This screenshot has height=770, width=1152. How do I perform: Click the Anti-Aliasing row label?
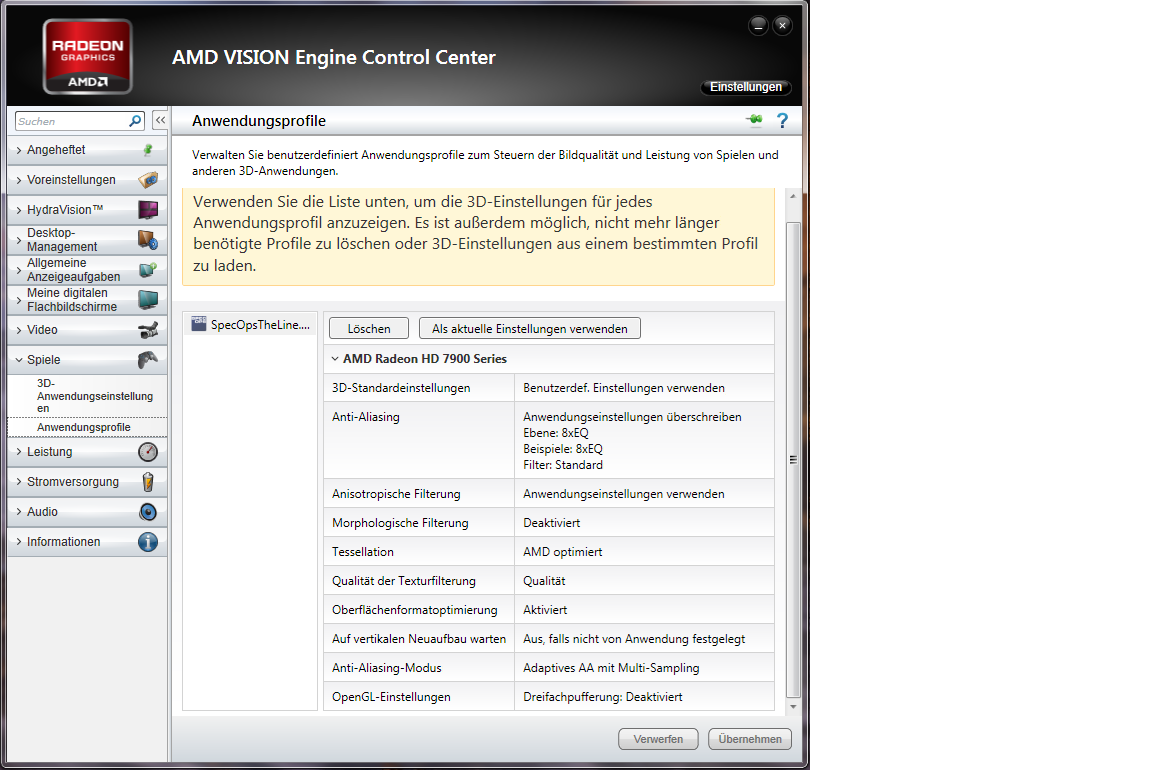(x=366, y=417)
